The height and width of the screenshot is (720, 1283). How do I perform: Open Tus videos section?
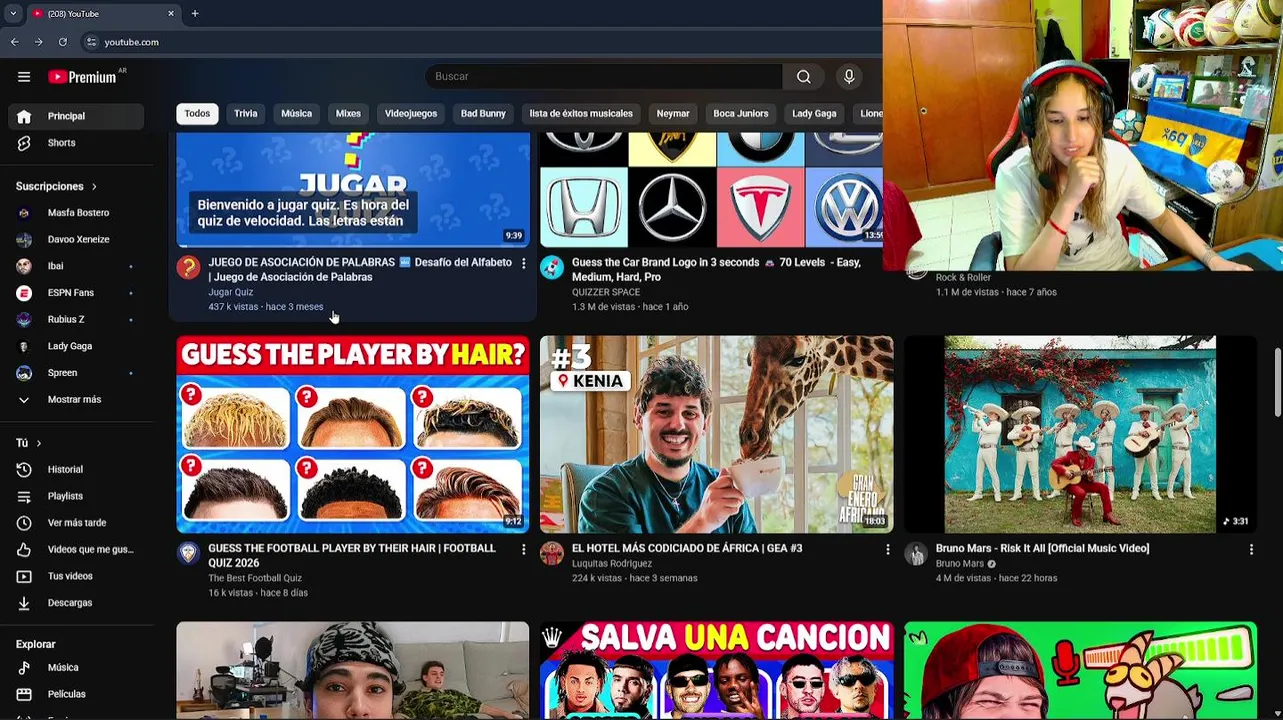76,576
